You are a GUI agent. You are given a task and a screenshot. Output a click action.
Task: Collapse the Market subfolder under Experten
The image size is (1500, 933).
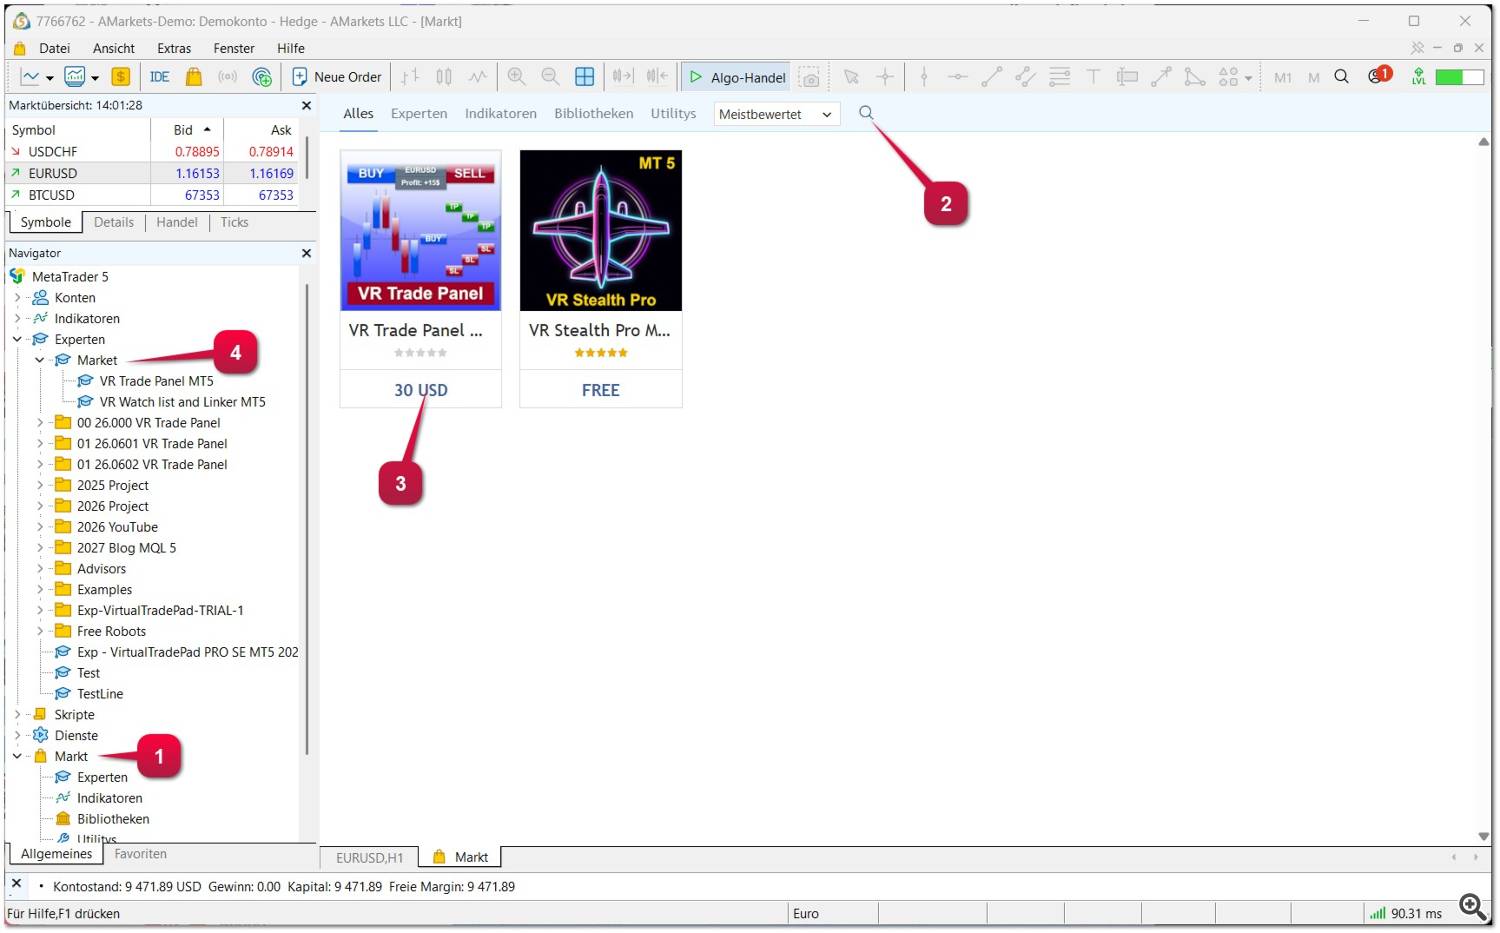[x=40, y=360]
